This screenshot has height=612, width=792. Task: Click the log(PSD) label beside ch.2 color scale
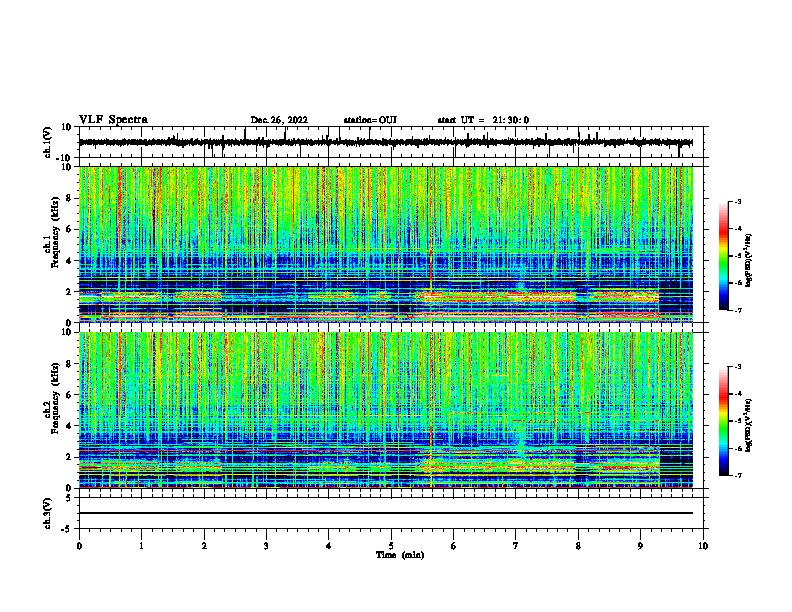748,425
